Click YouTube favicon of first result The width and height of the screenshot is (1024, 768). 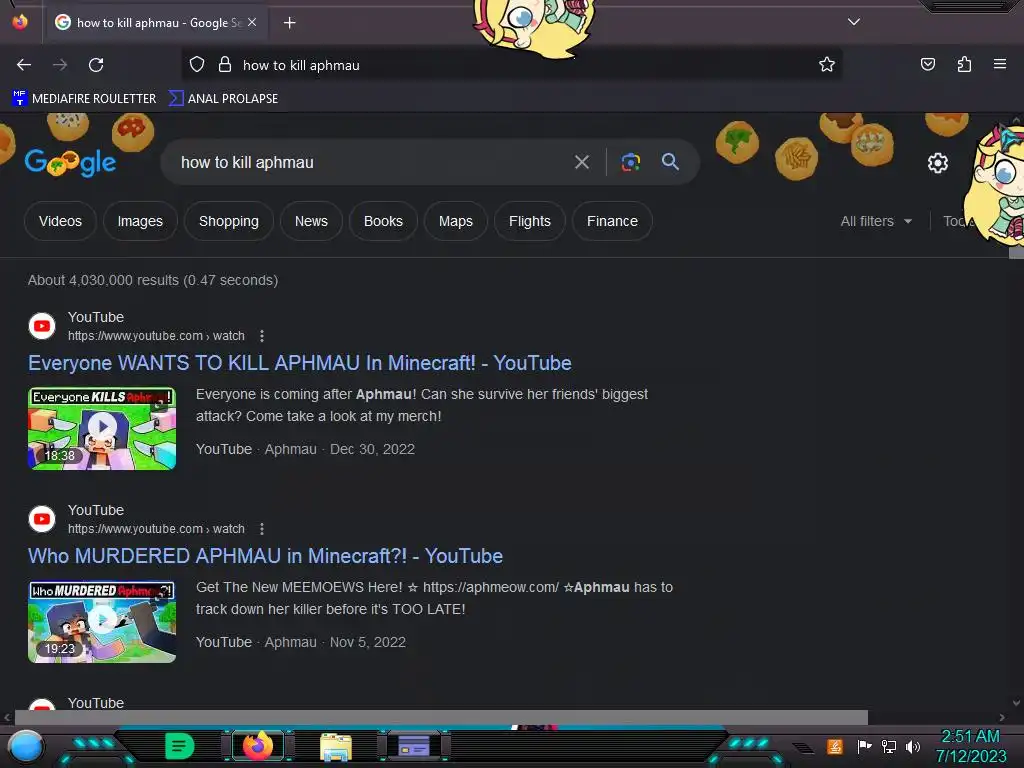pos(42,326)
